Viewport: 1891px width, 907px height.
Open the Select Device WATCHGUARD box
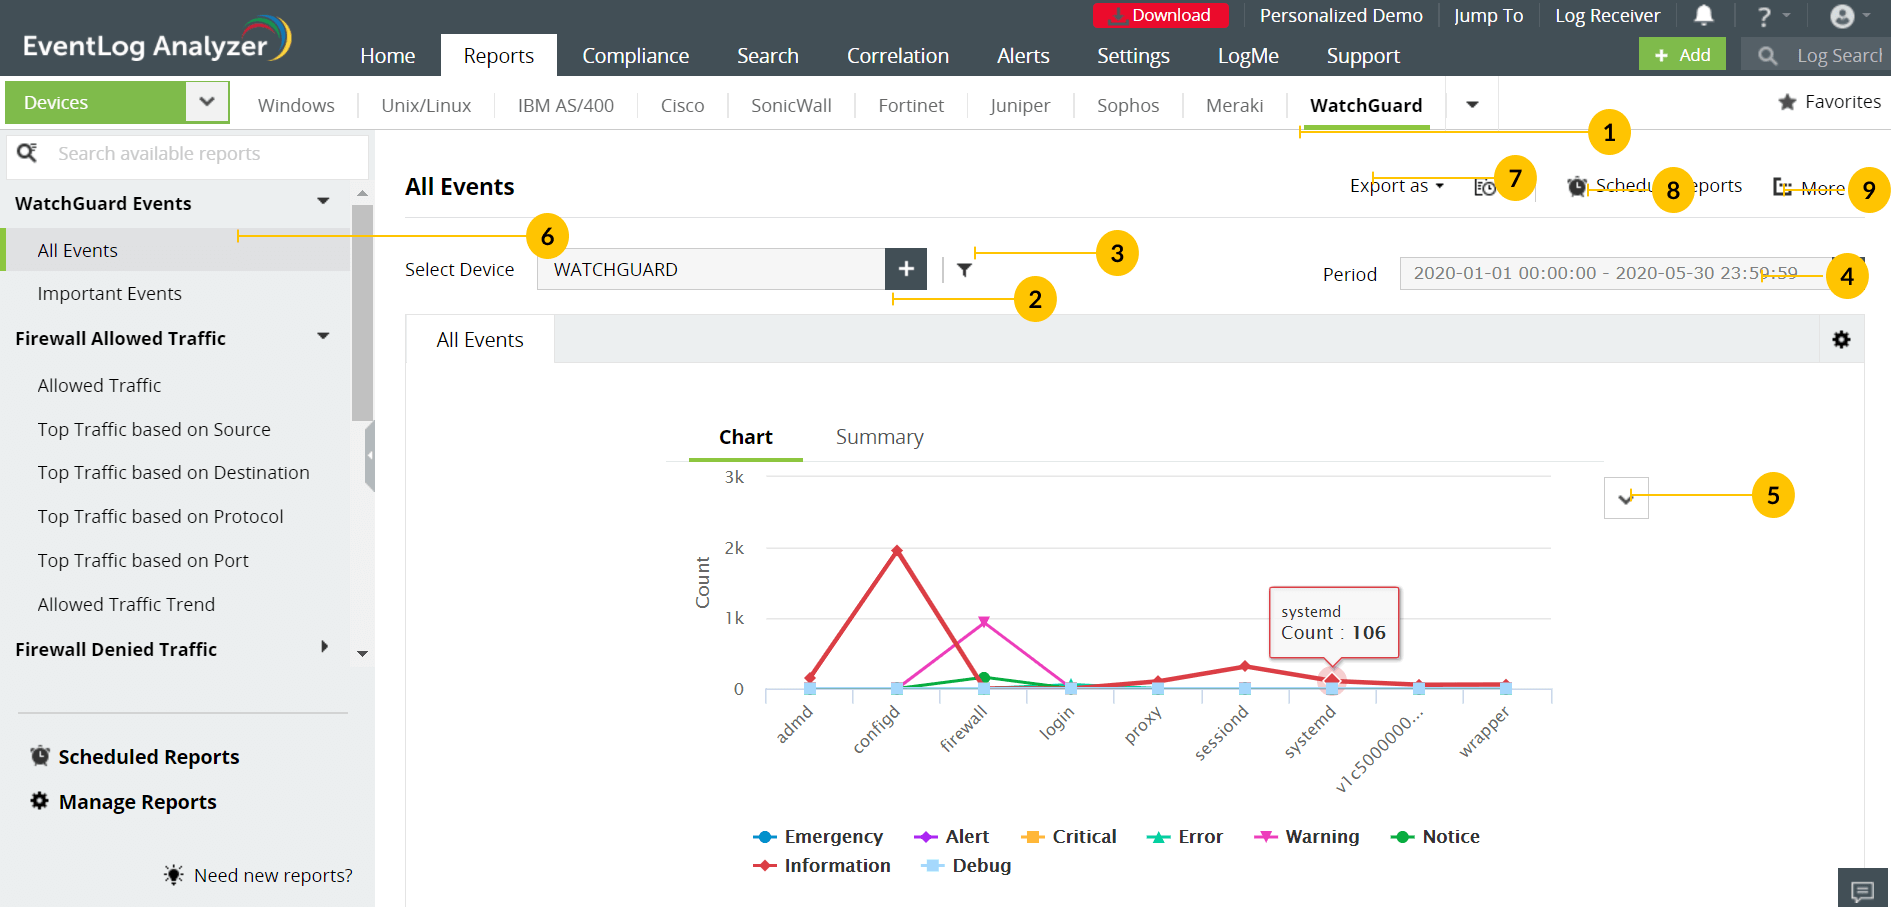[x=711, y=269]
